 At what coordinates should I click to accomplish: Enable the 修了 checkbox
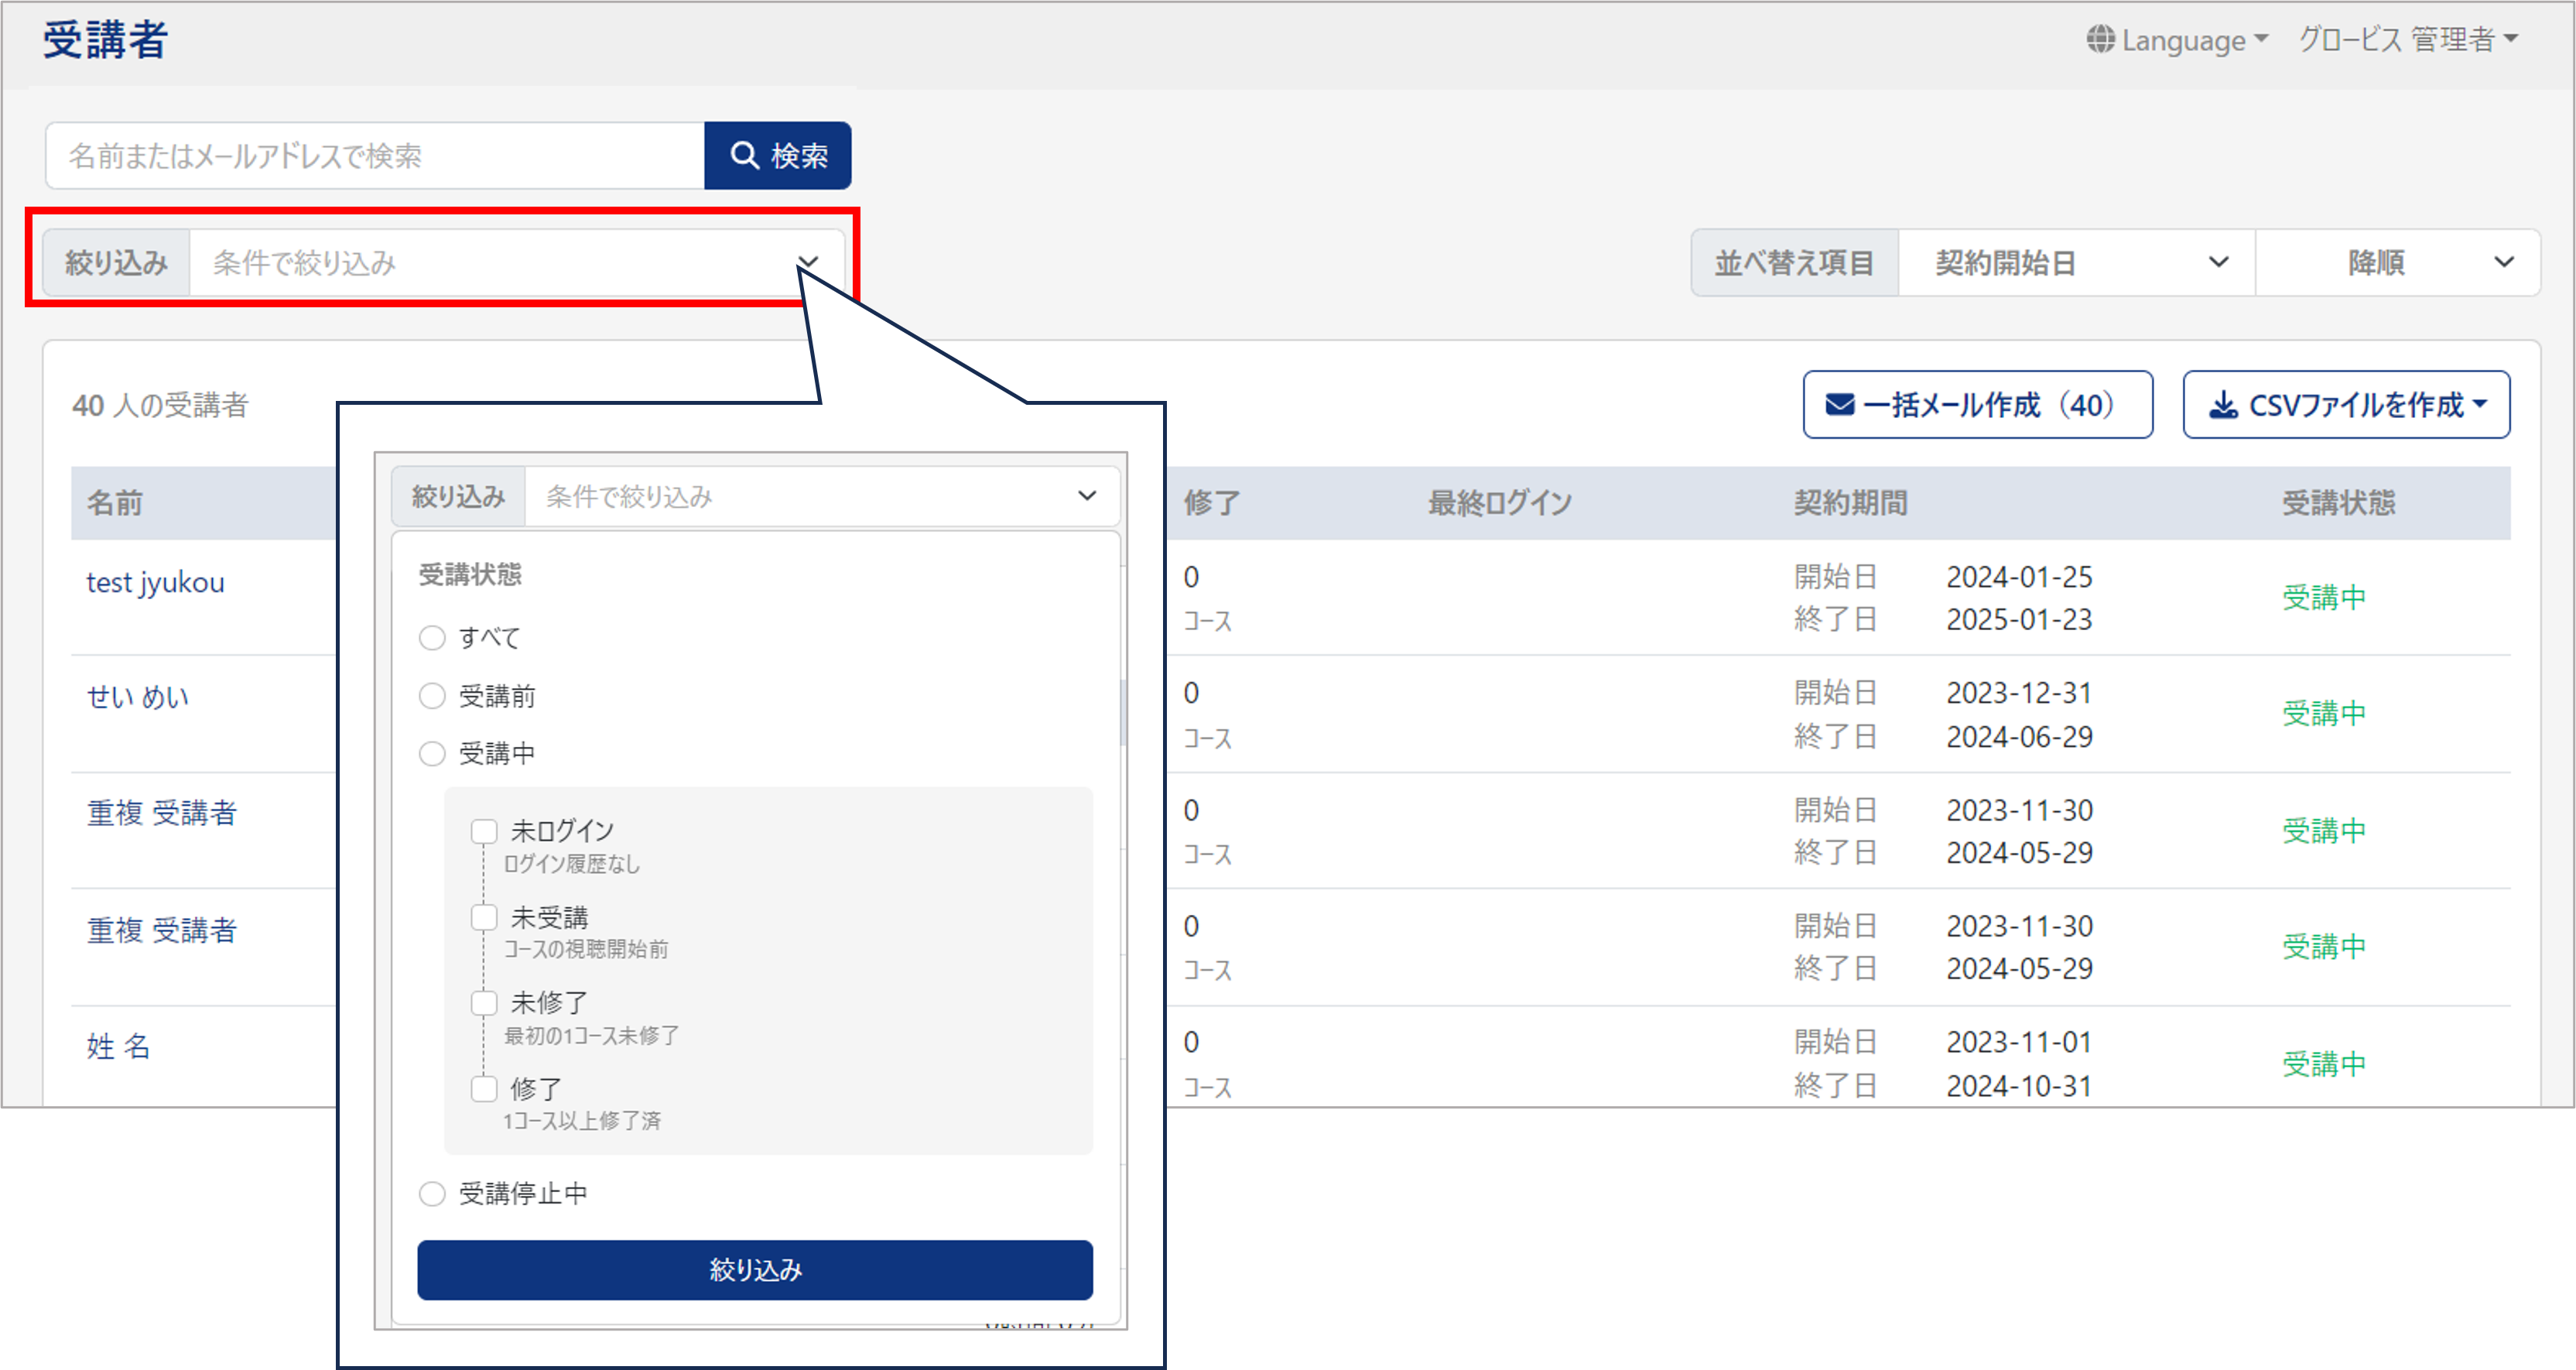tap(484, 1089)
